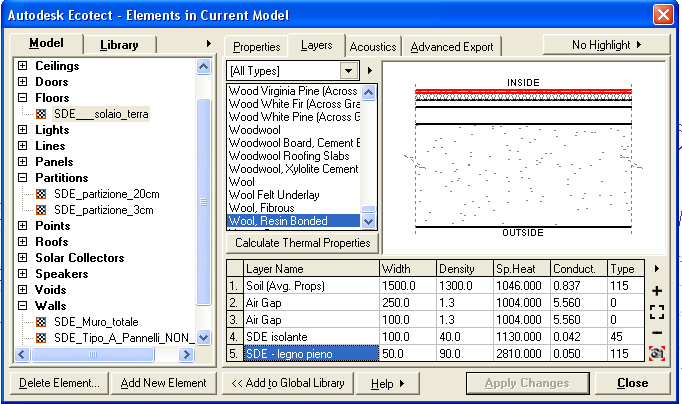This screenshot has width=682, height=404.
Task: Expand the Voids tree node
Action: tap(22, 290)
